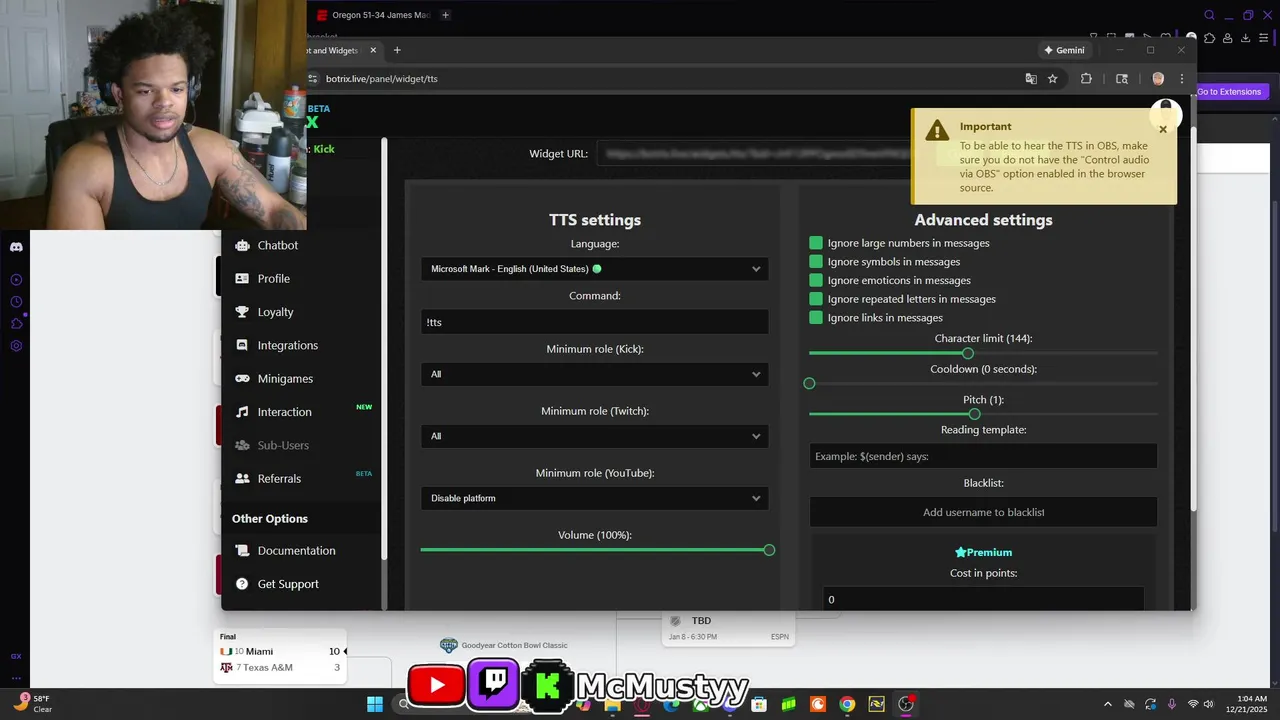
Task: Toggle Ignore links in messages
Action: click(x=816, y=317)
